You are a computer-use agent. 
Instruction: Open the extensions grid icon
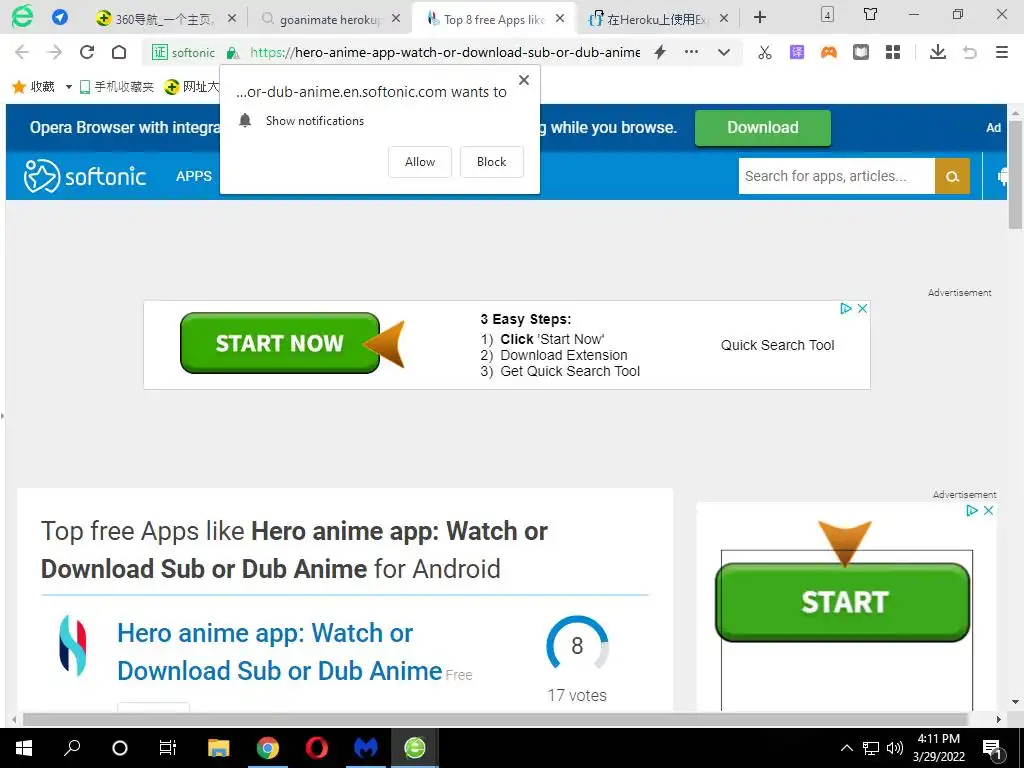893,52
